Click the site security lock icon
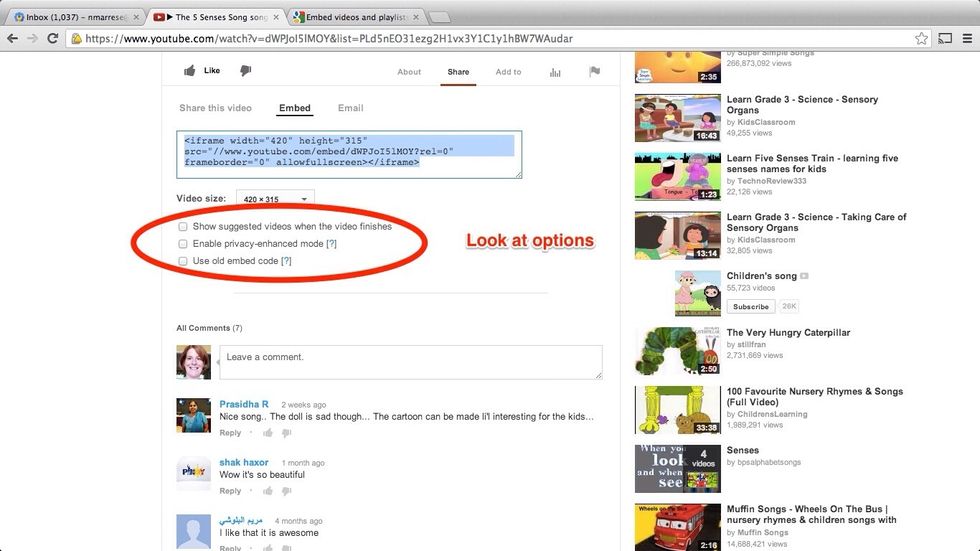This screenshot has width=980, height=551. point(76,39)
